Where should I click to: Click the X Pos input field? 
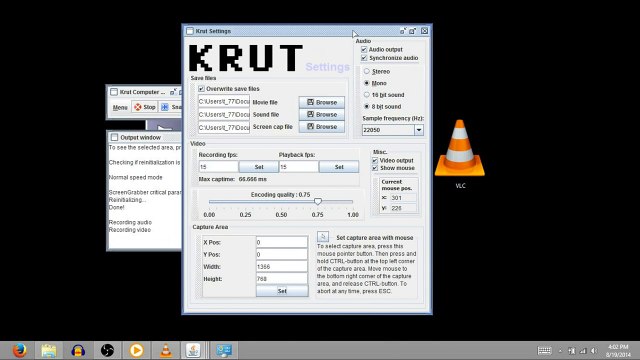(282, 242)
